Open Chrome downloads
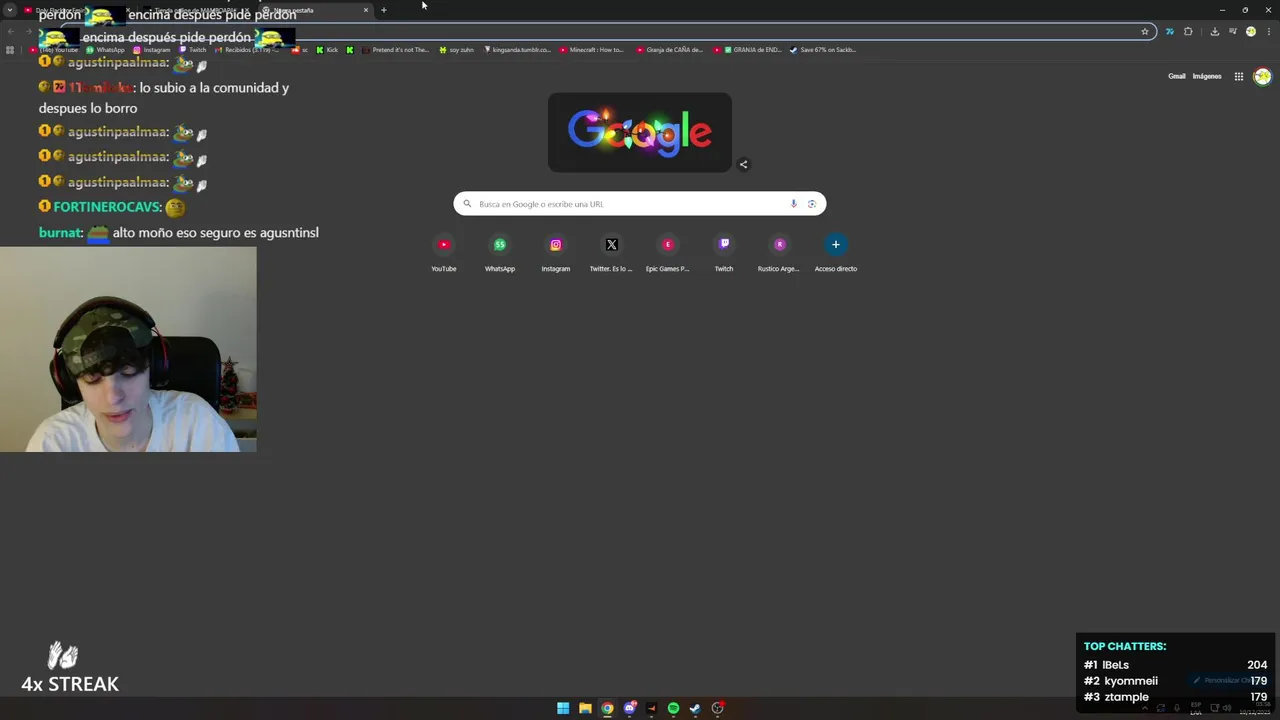The image size is (1280, 720). [1214, 32]
